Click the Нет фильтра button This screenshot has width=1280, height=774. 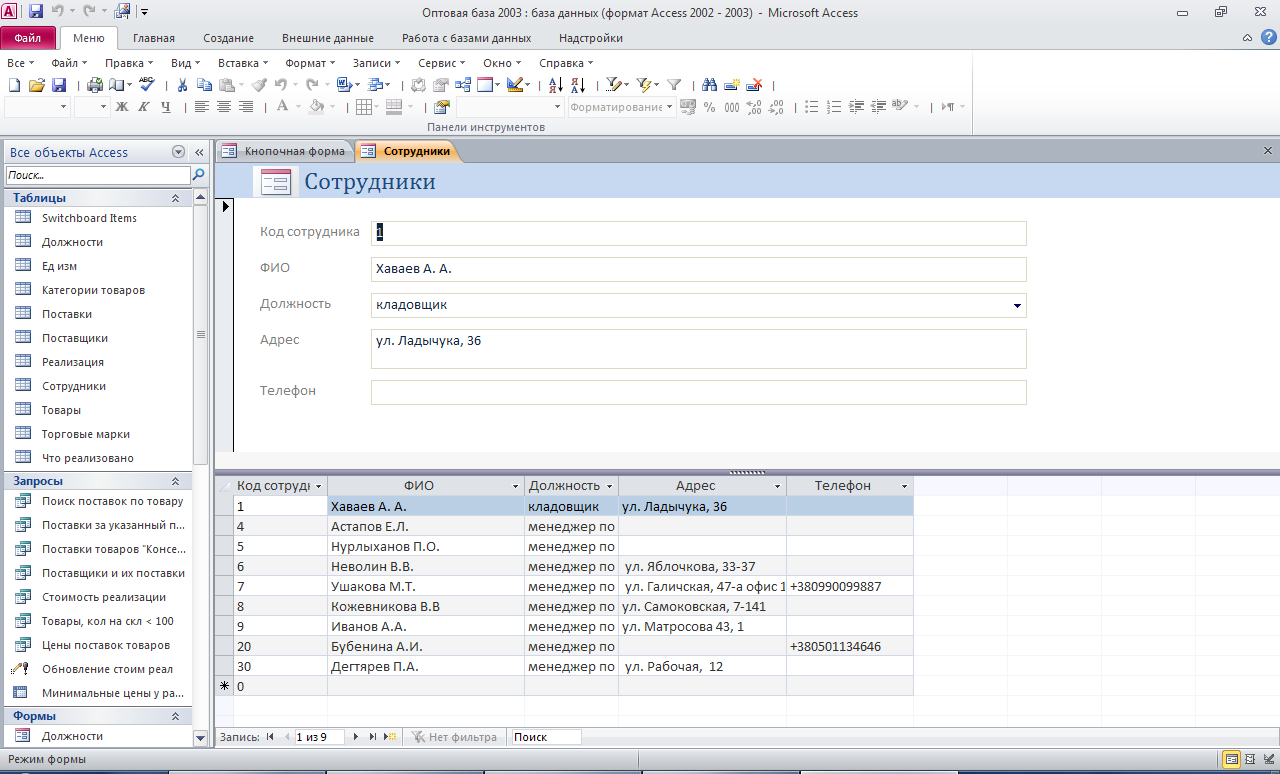click(x=454, y=737)
